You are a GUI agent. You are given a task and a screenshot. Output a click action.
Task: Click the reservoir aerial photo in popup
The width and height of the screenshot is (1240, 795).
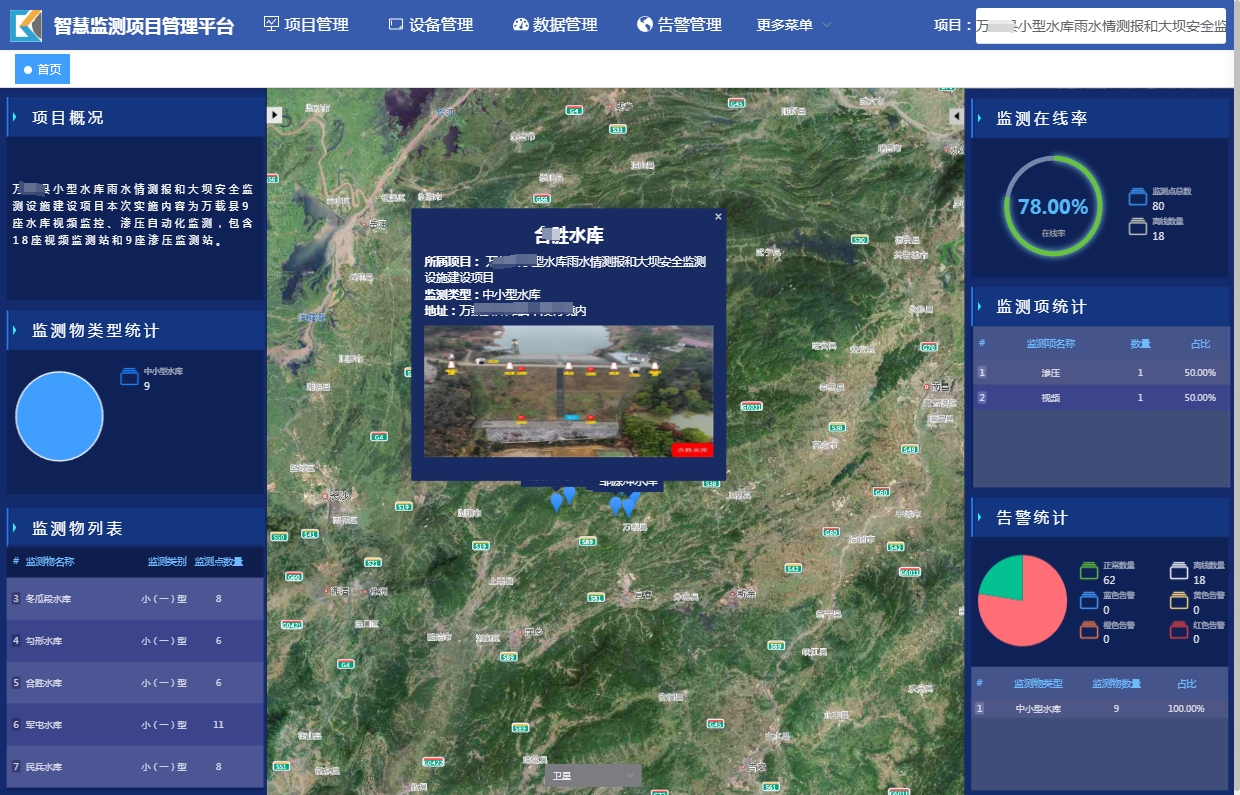568,391
